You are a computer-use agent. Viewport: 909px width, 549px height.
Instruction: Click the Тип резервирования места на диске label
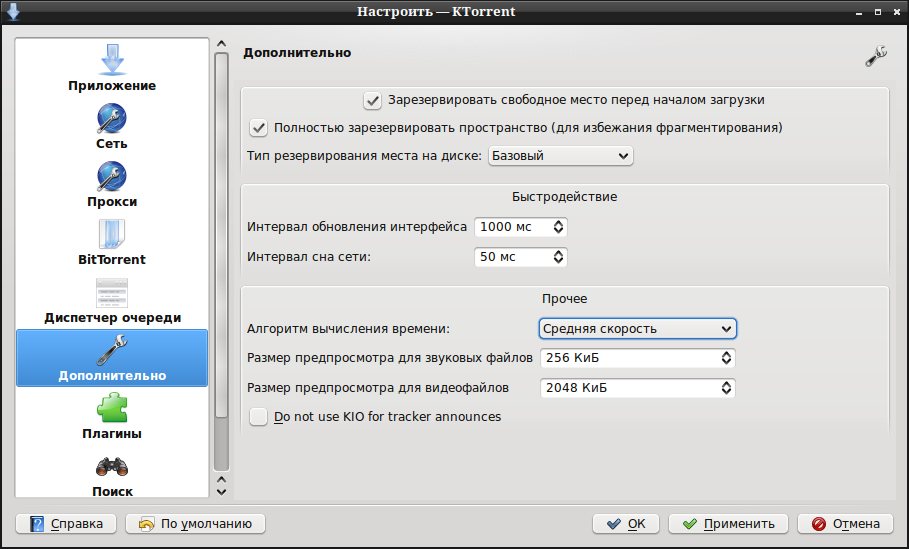click(x=364, y=155)
